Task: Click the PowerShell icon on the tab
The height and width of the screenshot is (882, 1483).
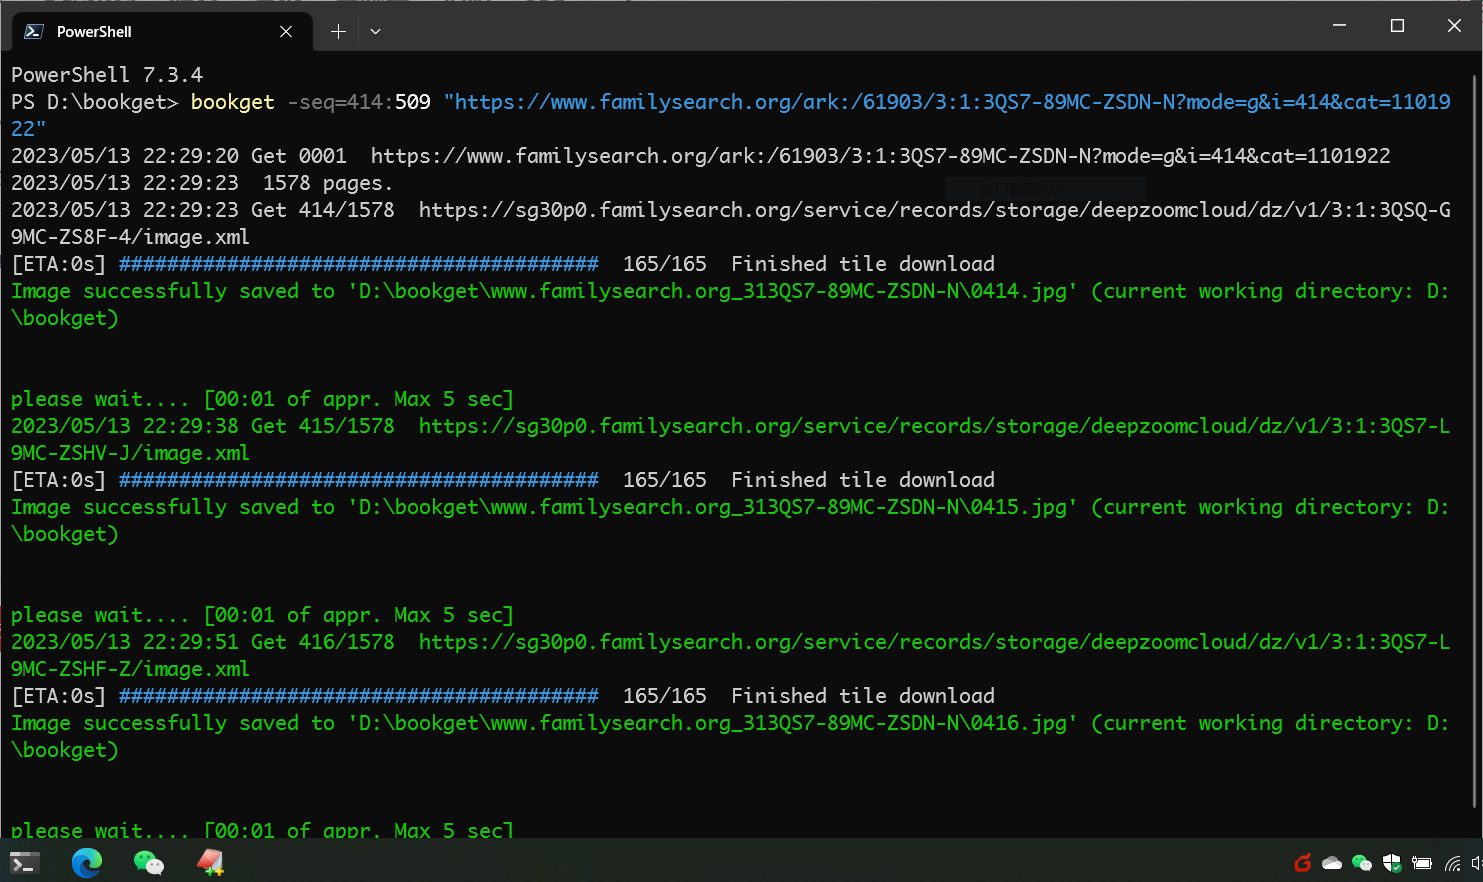Action: 34,31
